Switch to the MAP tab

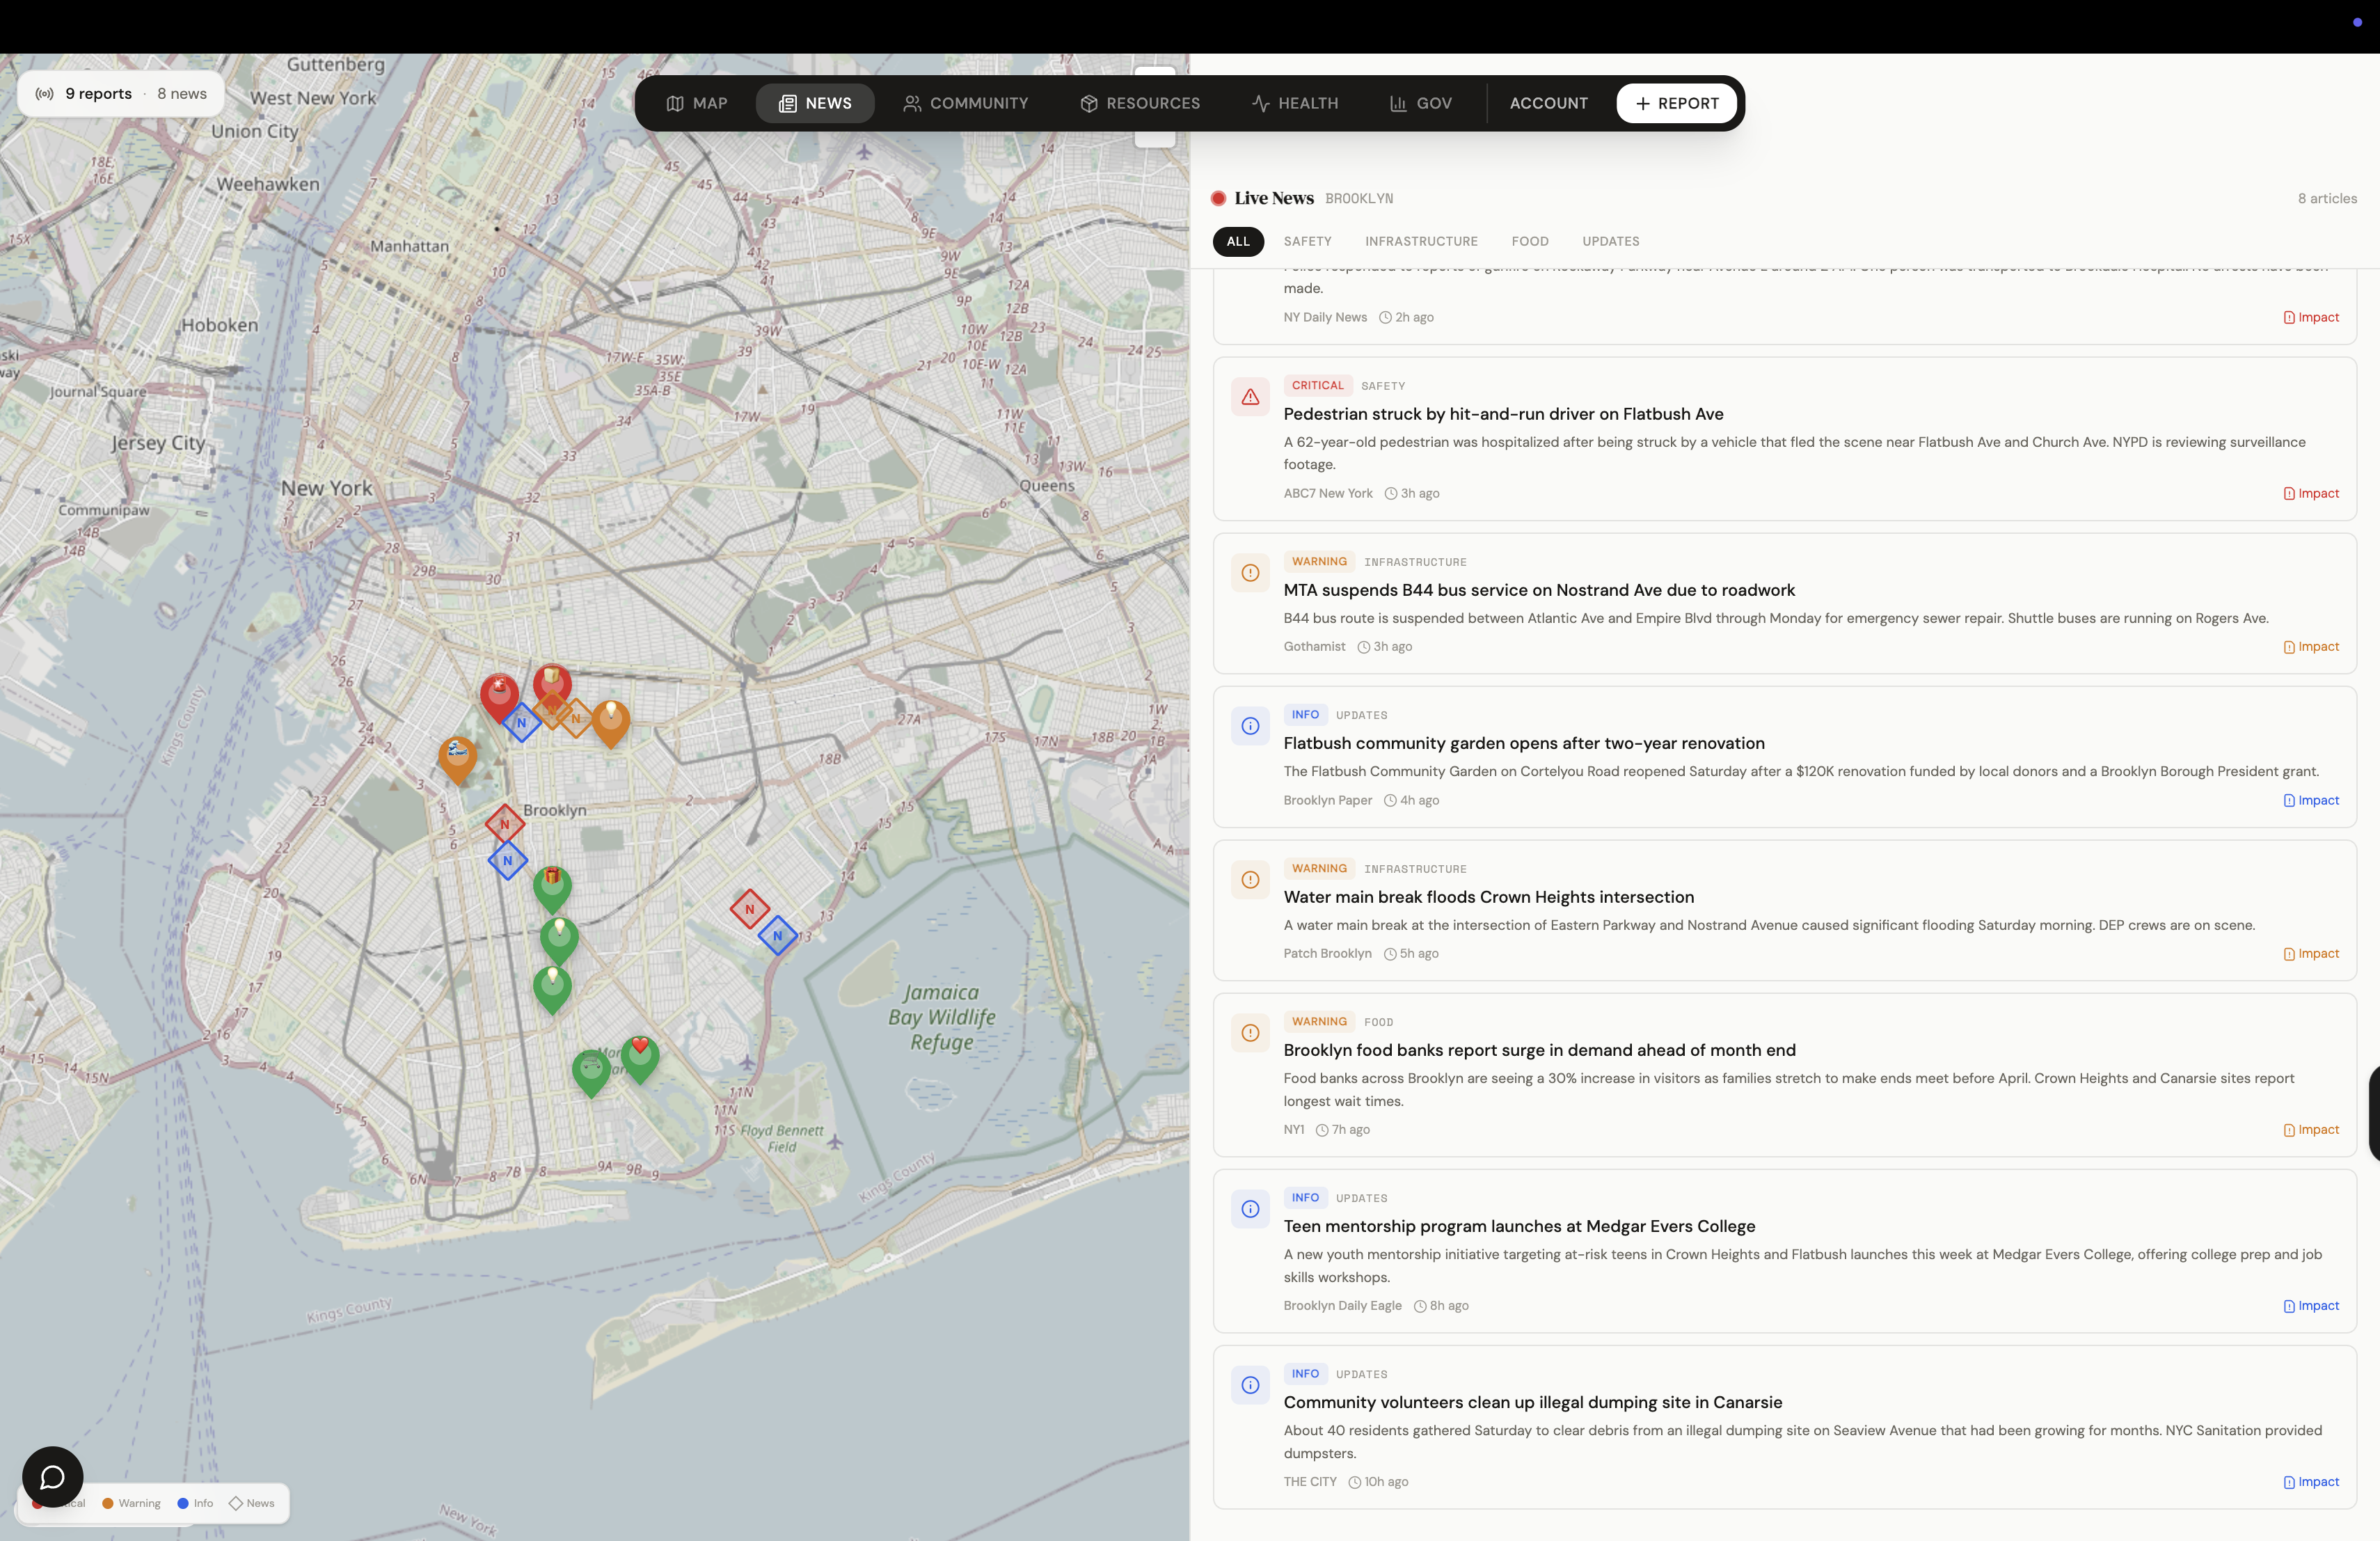tap(697, 103)
